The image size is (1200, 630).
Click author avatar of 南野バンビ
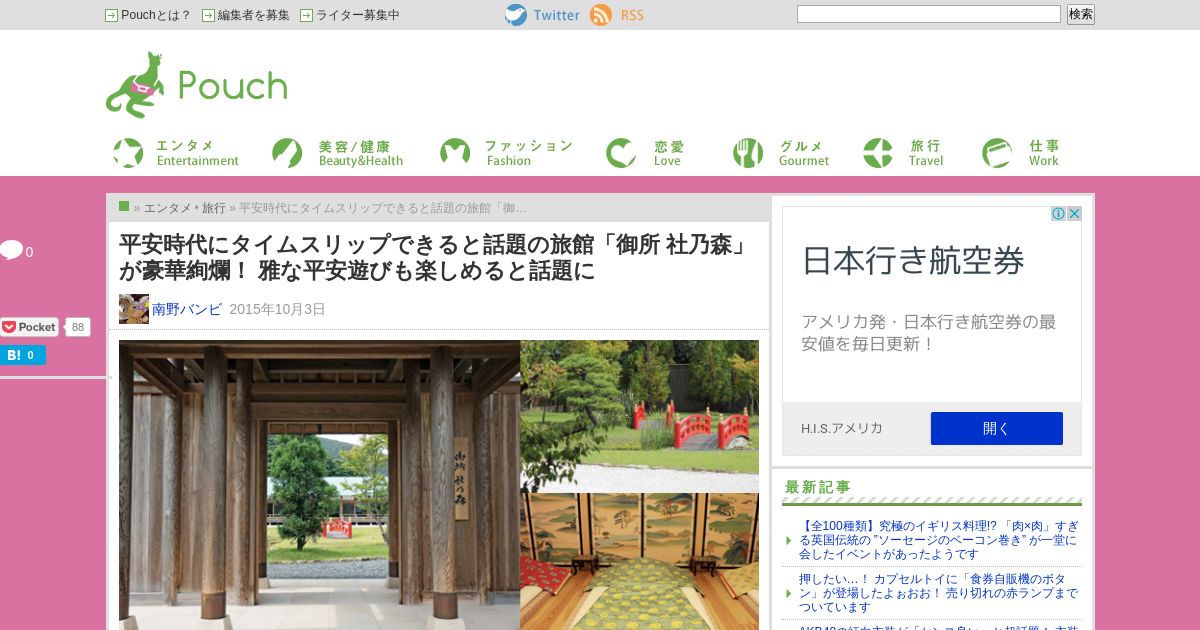(x=134, y=309)
